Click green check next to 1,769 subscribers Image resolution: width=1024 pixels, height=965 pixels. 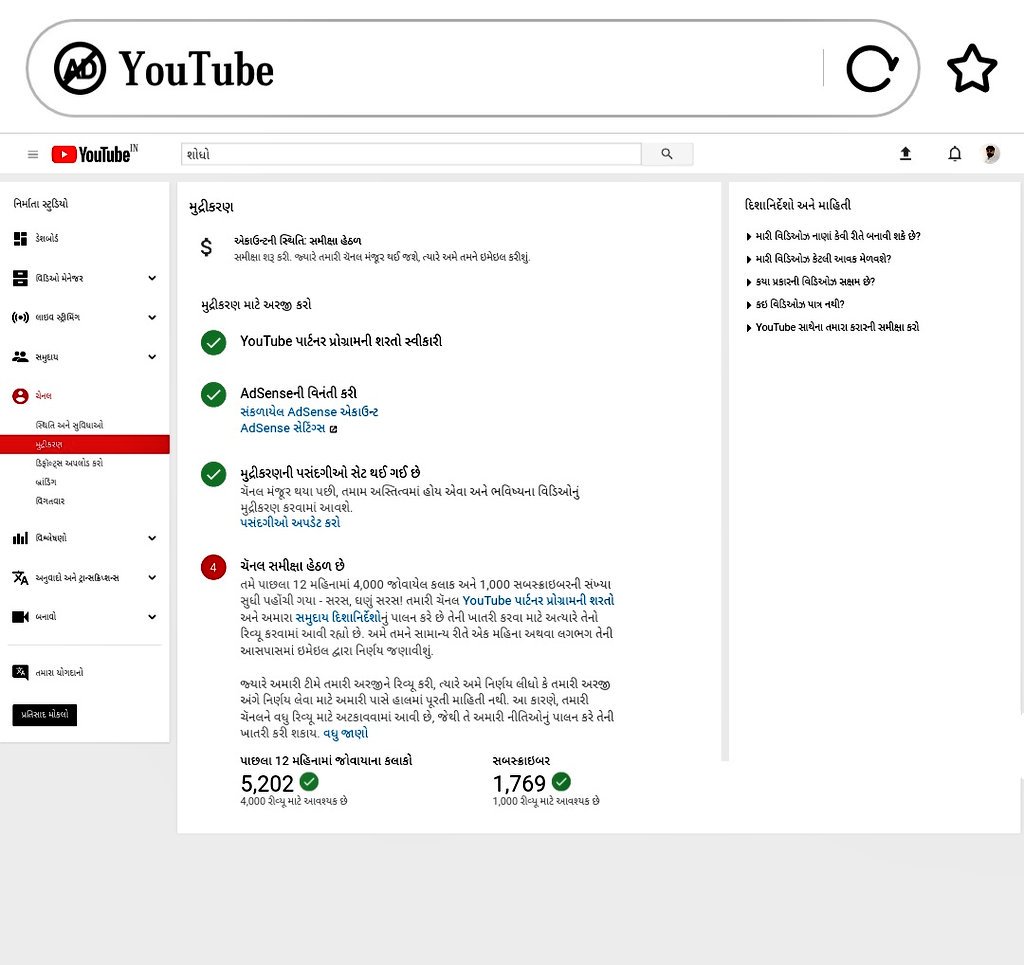[x=561, y=781]
